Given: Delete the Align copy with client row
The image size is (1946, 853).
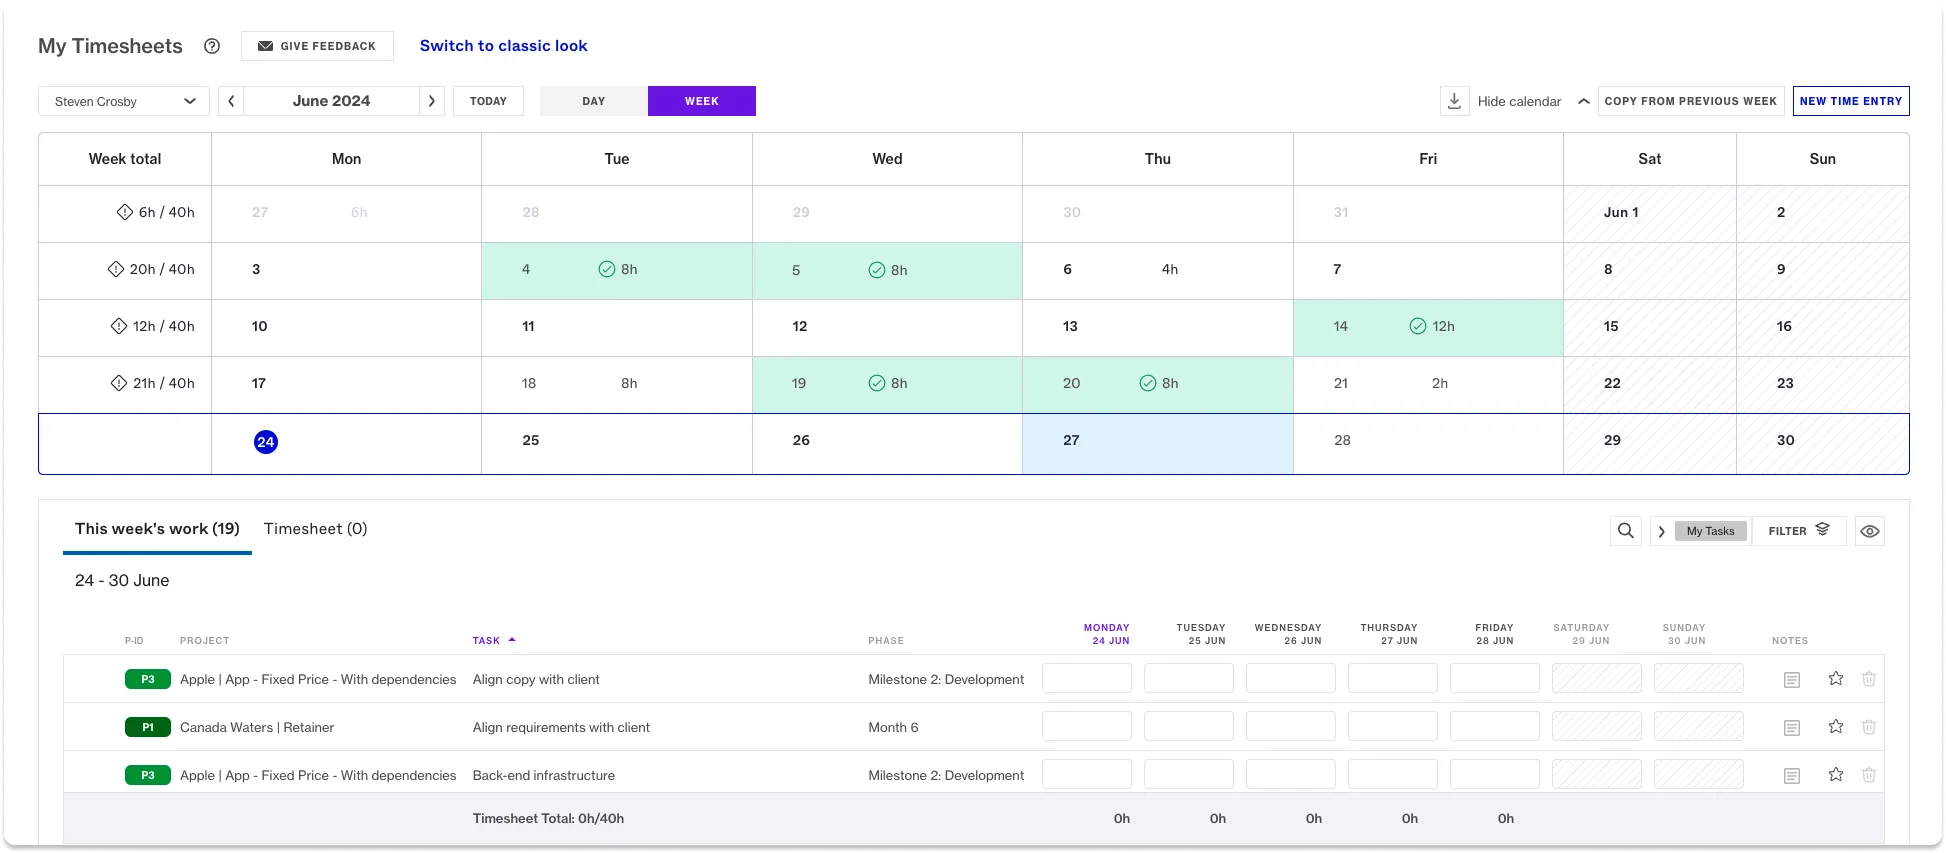Looking at the screenshot, I should [x=1869, y=679].
